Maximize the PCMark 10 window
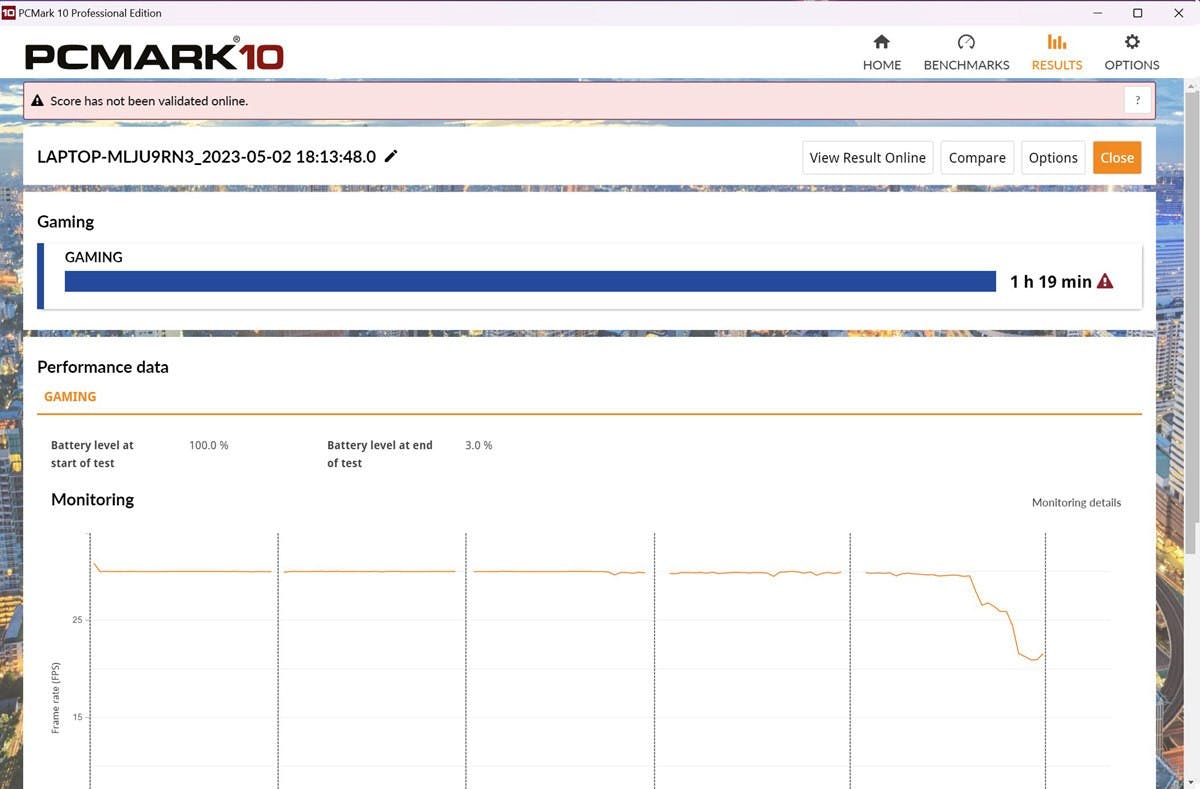1200x789 pixels. point(1137,13)
